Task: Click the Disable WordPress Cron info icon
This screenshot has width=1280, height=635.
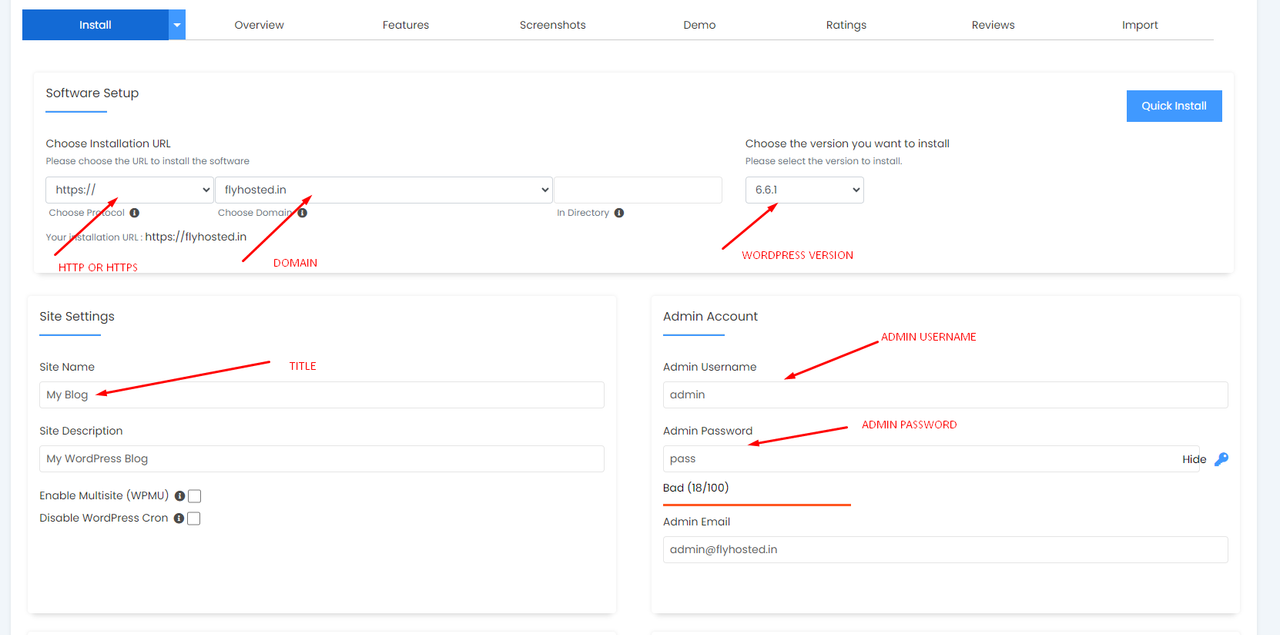Action: point(179,519)
